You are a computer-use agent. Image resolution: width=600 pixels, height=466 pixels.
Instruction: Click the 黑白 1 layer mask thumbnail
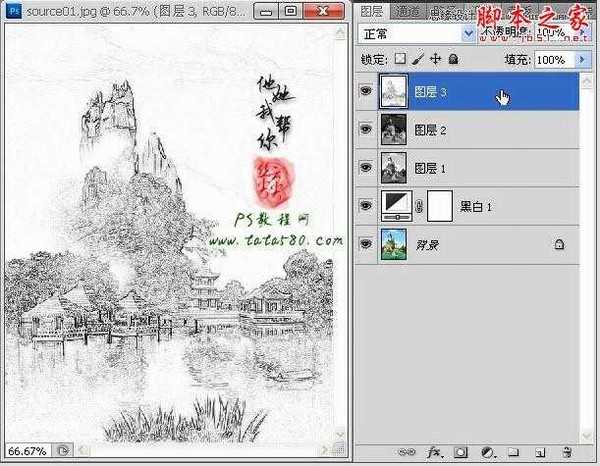click(440, 206)
